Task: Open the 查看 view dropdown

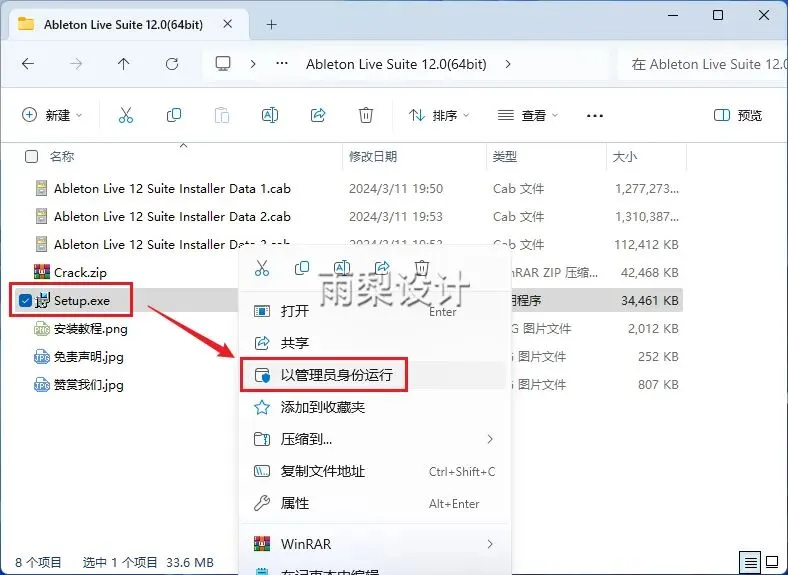Action: [528, 115]
